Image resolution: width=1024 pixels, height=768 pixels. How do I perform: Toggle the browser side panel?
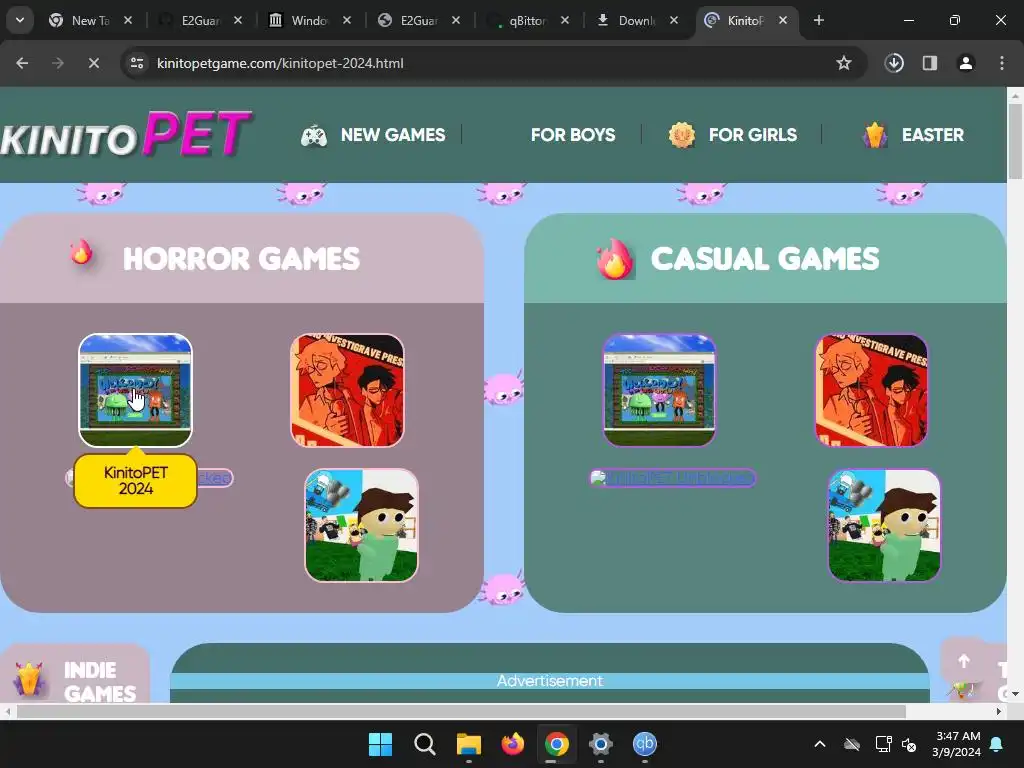(x=930, y=63)
